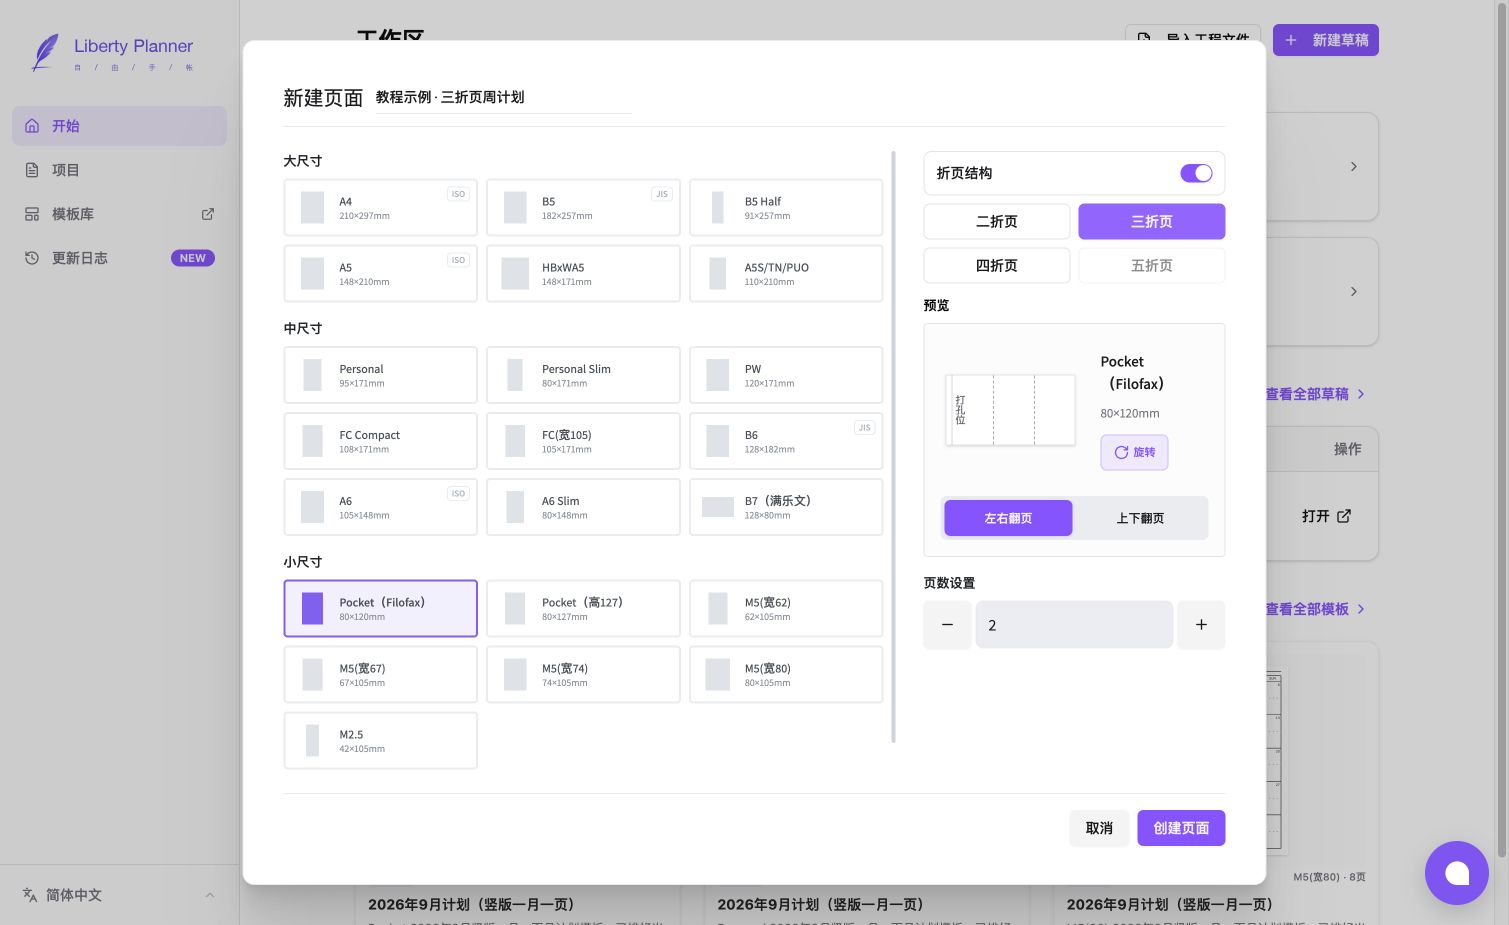Viewport: 1509px width, 925px height.
Task: Select the 三折页 fold option
Action: (1152, 222)
